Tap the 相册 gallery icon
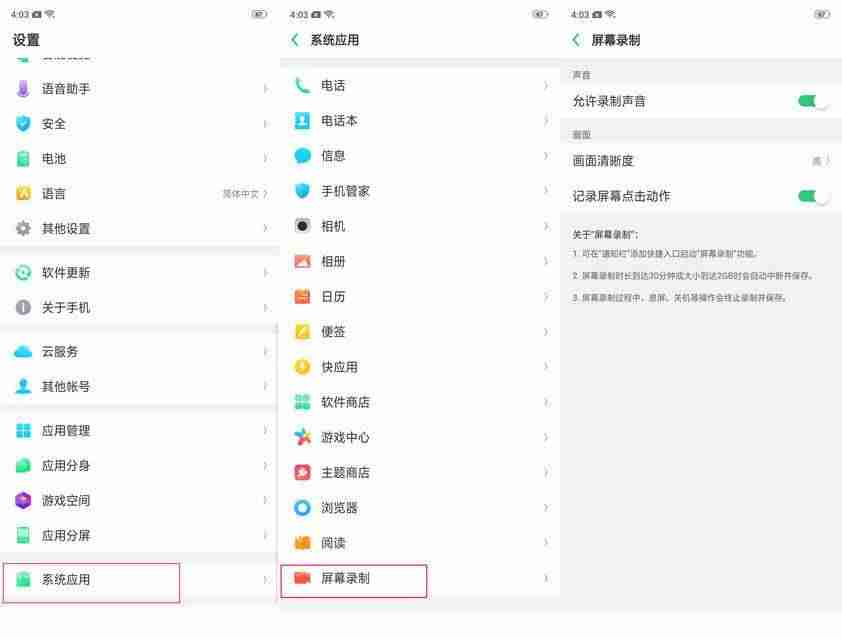Viewport: 842px width, 639px height. (302, 262)
